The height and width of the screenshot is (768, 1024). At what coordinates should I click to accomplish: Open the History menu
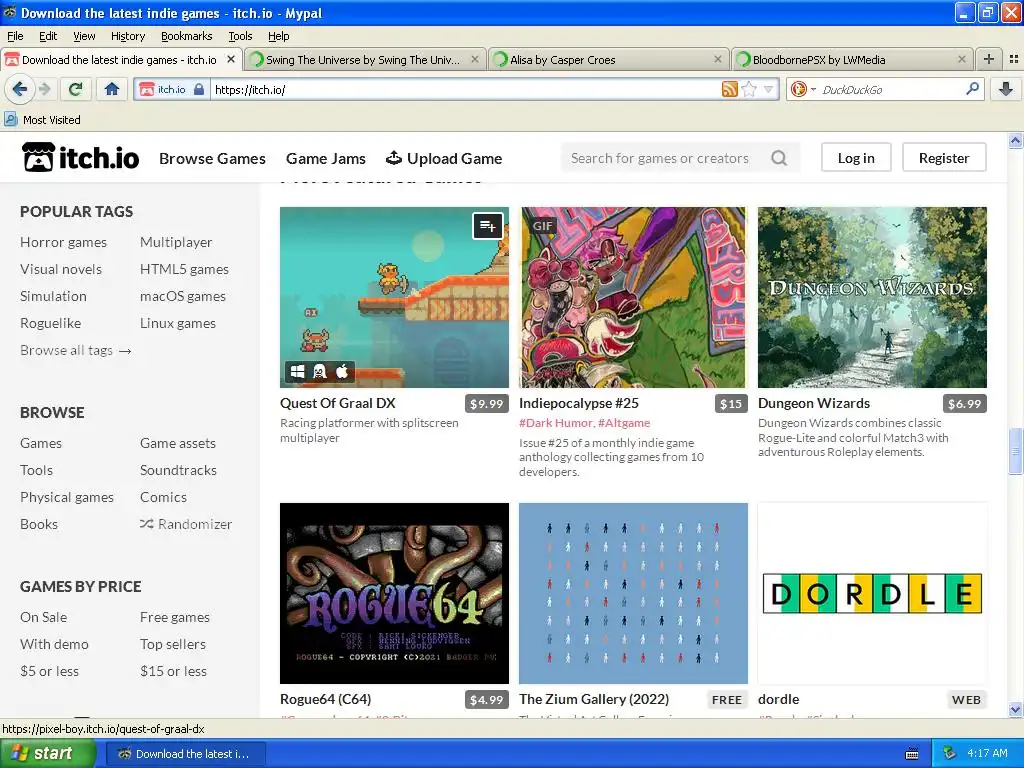tap(127, 36)
